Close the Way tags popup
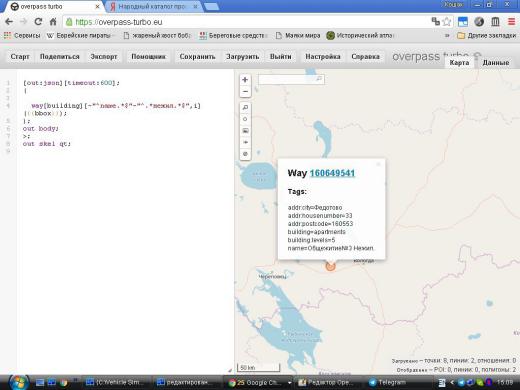 point(378,164)
